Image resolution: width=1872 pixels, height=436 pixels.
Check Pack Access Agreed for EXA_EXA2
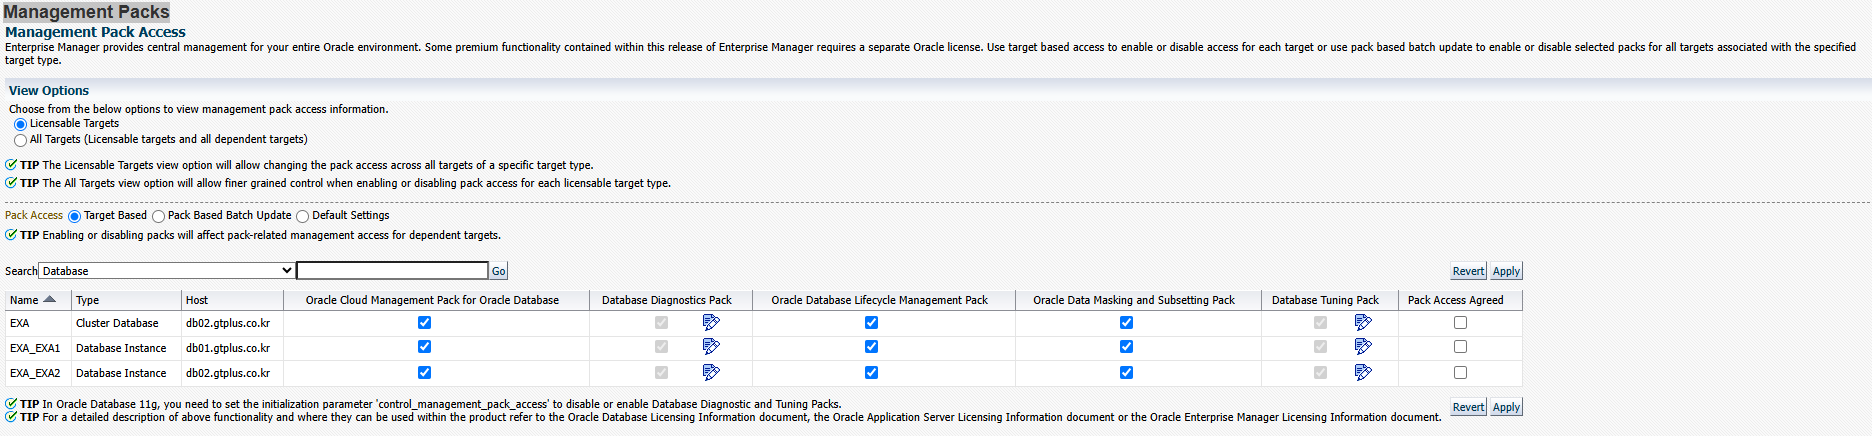1460,372
